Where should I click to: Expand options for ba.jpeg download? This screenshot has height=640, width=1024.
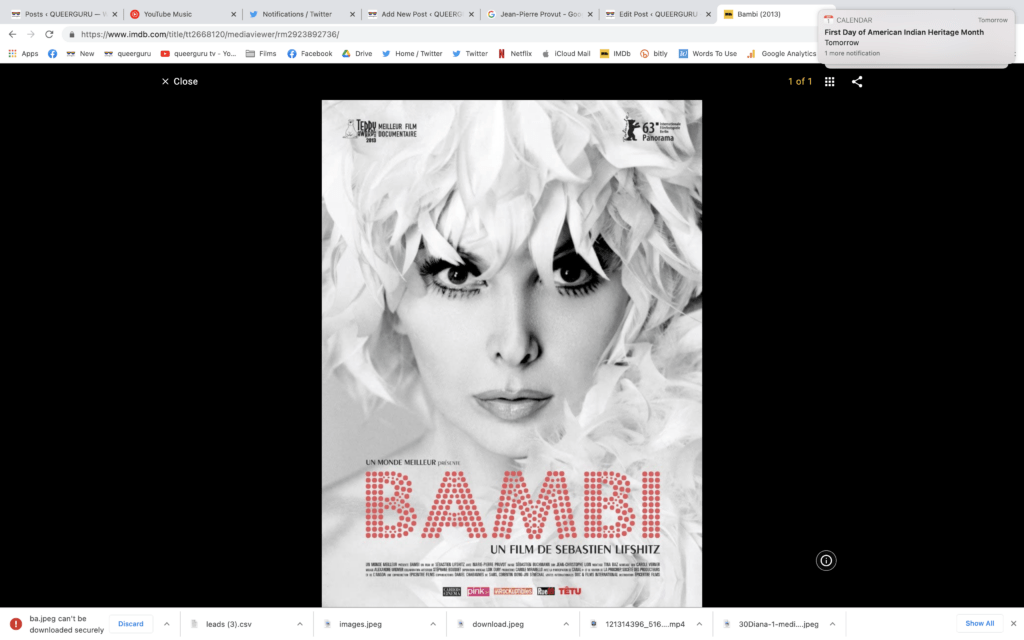coord(167,624)
